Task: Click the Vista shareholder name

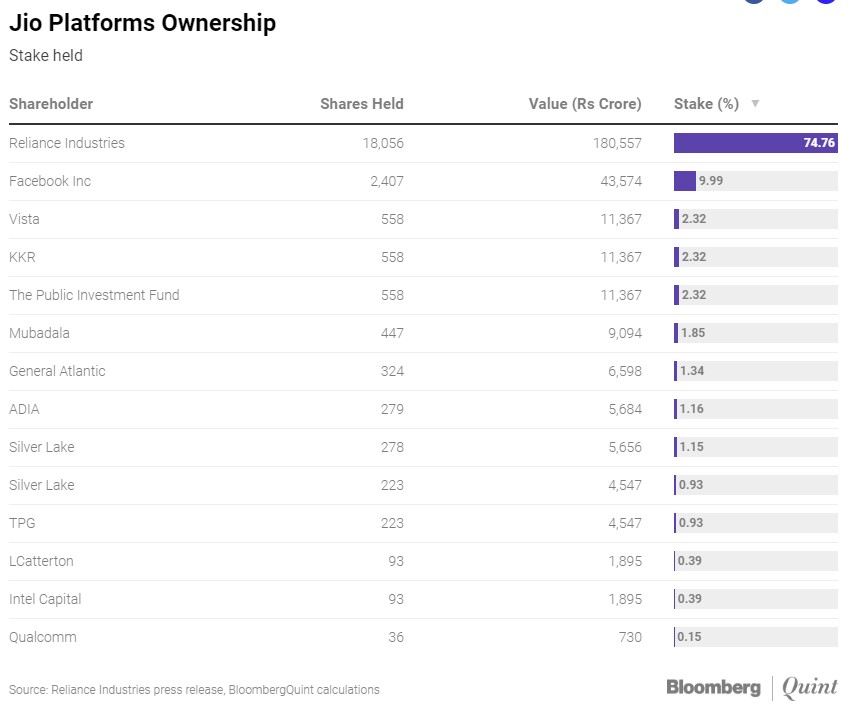Action: [24, 219]
